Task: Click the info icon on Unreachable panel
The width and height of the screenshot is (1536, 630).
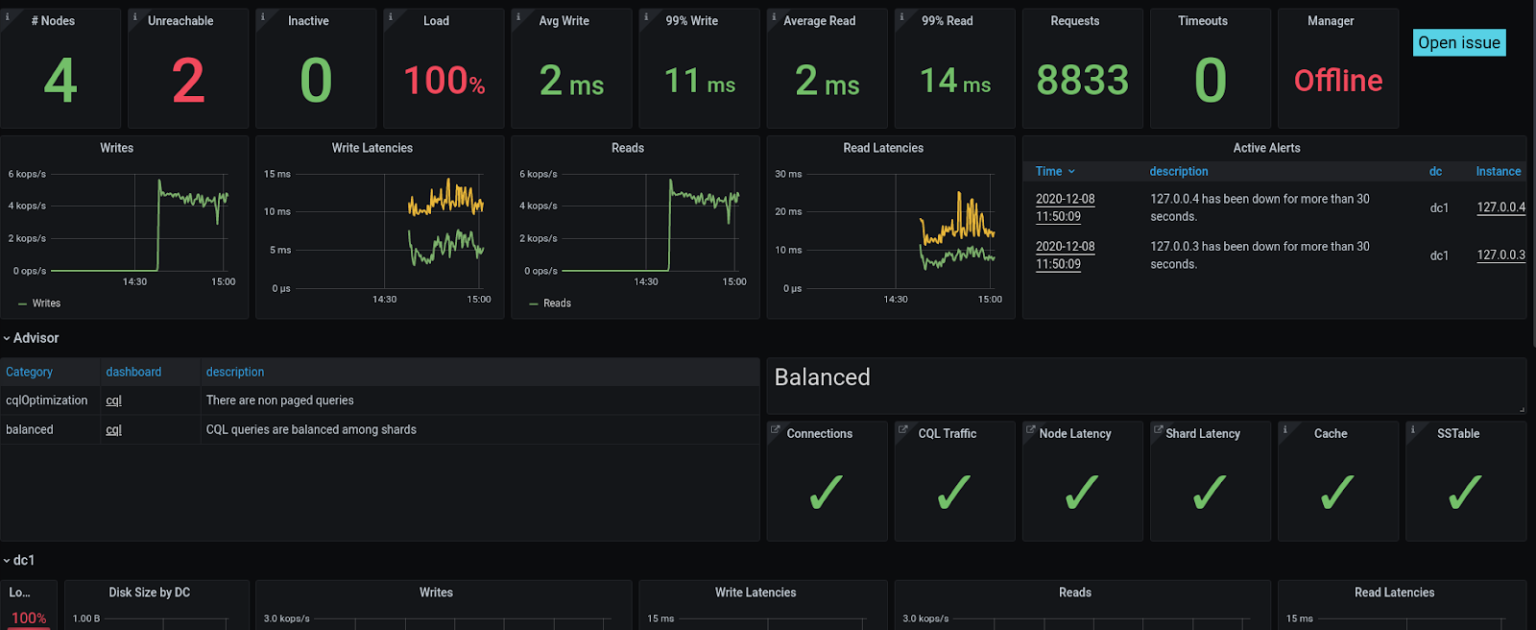Action: tap(134, 15)
